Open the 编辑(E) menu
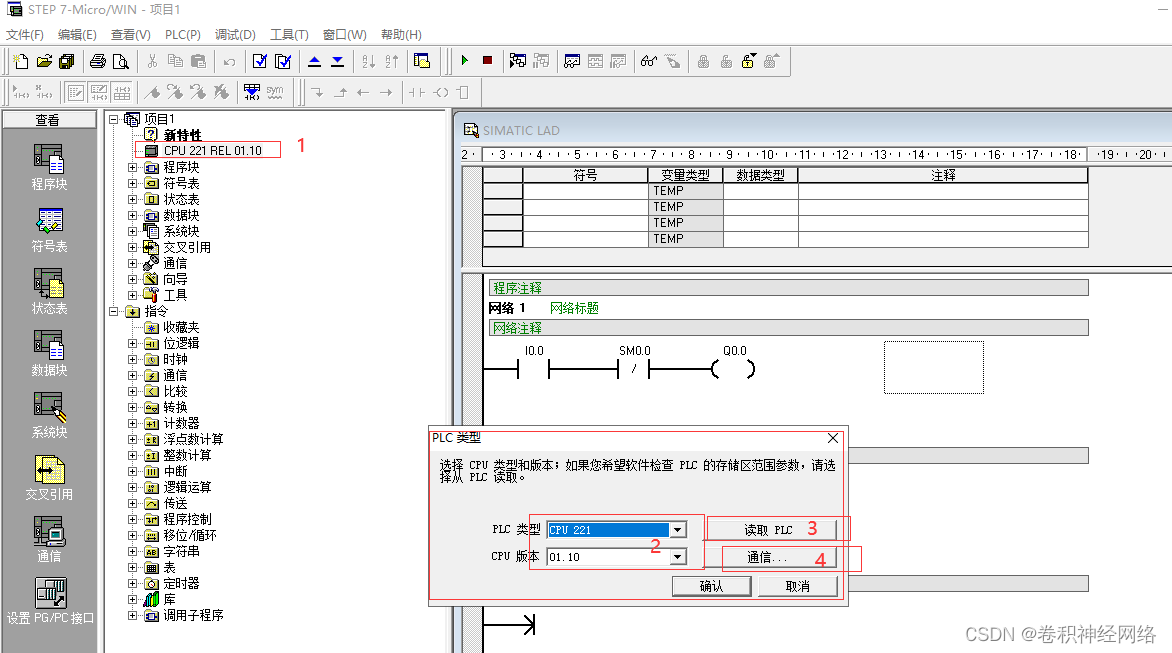The width and height of the screenshot is (1172, 653). tap(77, 34)
